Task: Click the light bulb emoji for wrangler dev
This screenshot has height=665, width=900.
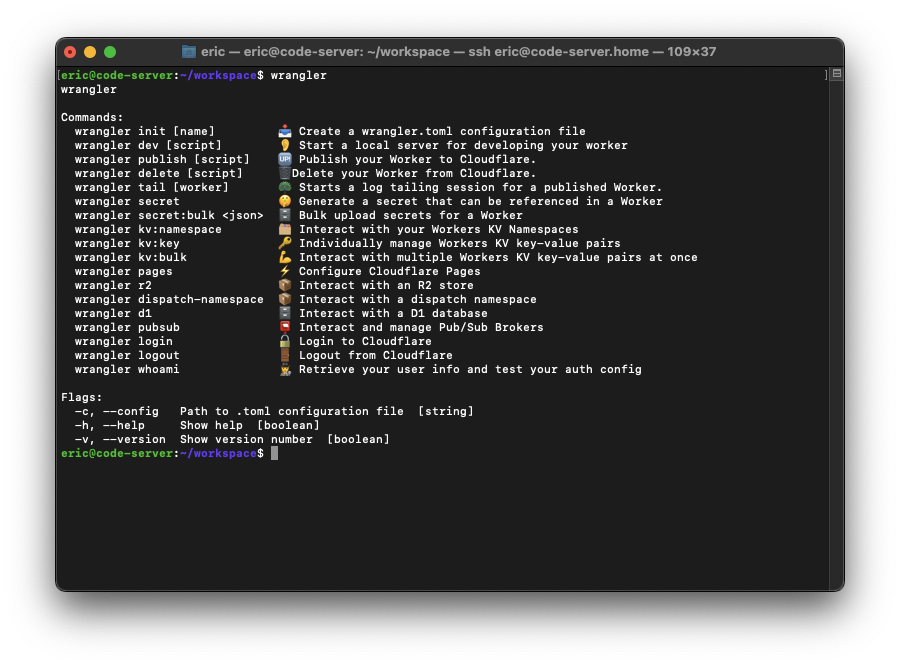Action: [285, 145]
